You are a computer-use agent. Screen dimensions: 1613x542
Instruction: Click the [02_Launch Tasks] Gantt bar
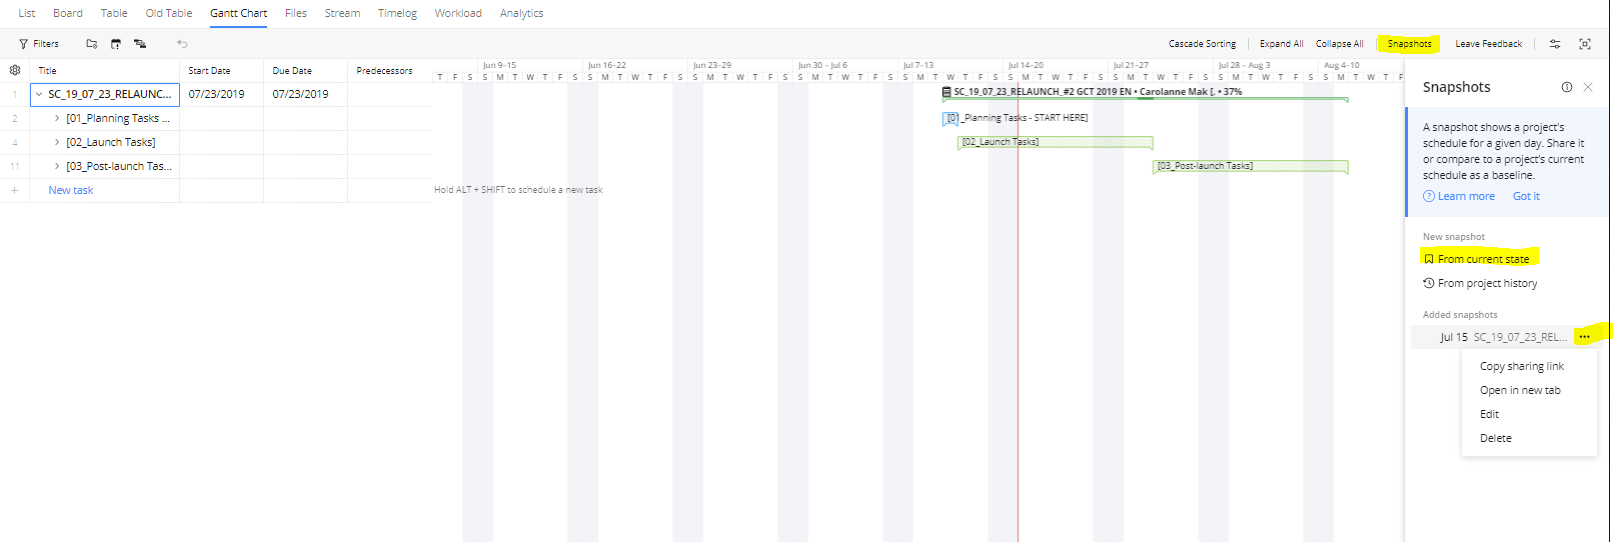(1055, 142)
